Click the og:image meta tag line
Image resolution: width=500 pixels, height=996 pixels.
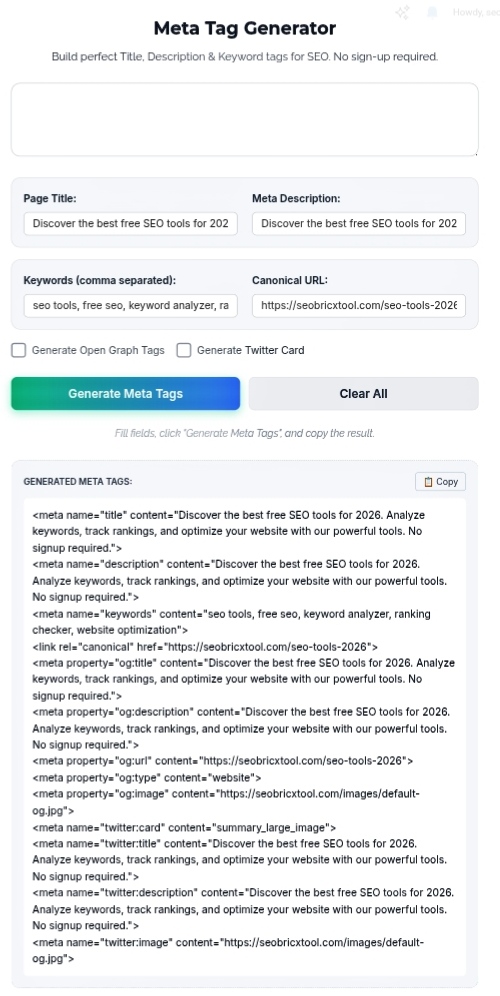pyautogui.click(x=226, y=802)
